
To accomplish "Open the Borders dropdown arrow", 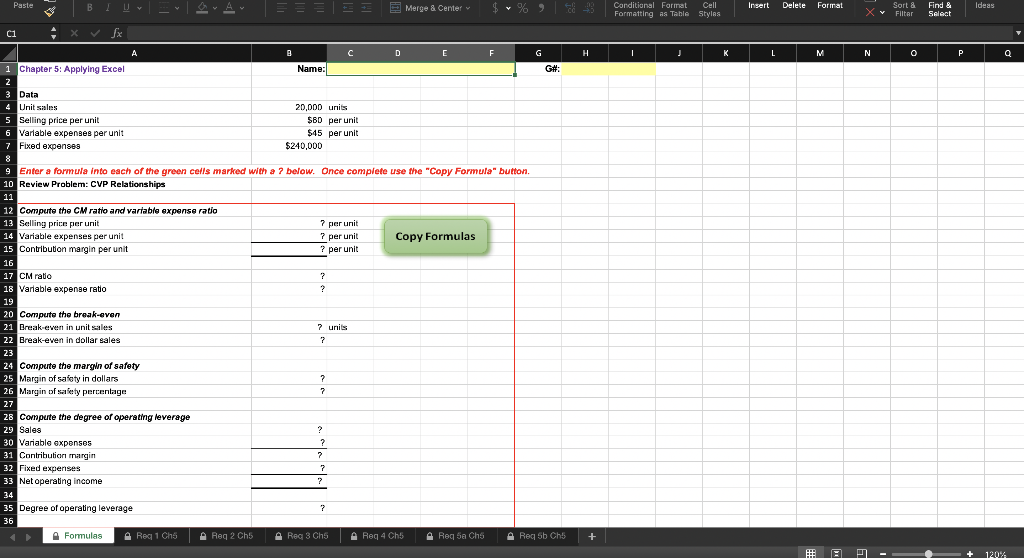I will (x=177, y=8).
